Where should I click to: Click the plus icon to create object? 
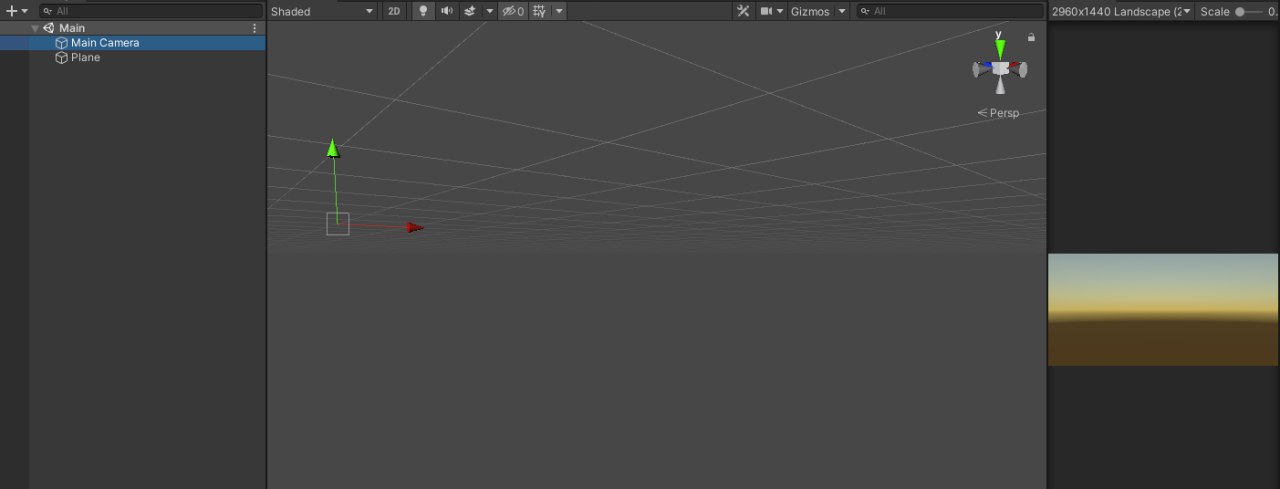point(12,11)
